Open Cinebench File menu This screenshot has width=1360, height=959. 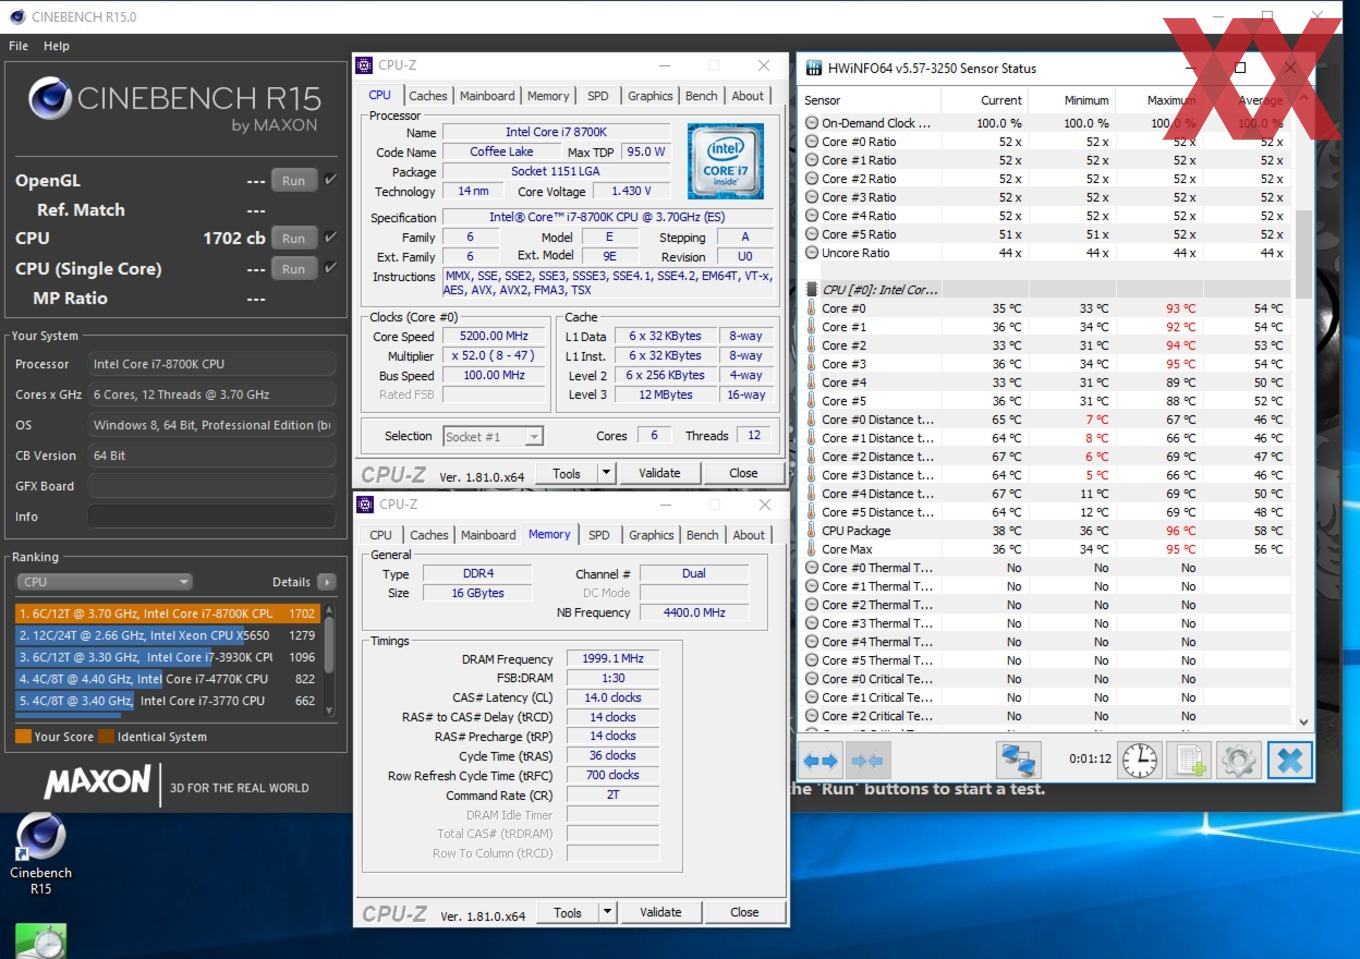[18, 46]
